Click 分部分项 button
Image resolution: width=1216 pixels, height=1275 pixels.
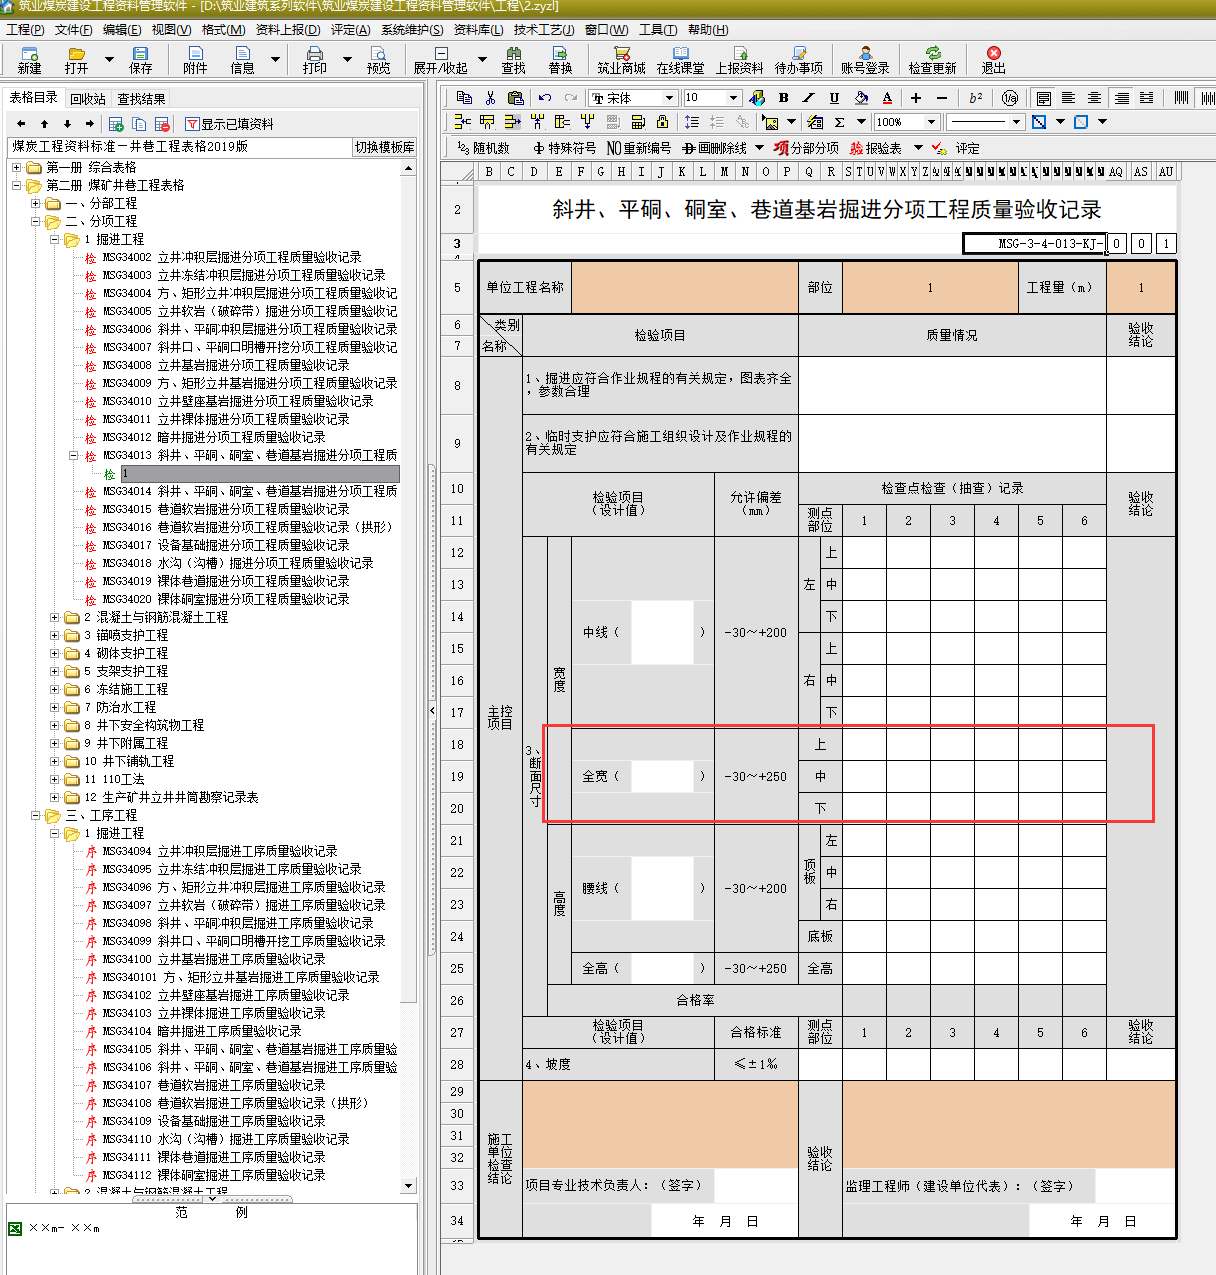click(x=806, y=148)
